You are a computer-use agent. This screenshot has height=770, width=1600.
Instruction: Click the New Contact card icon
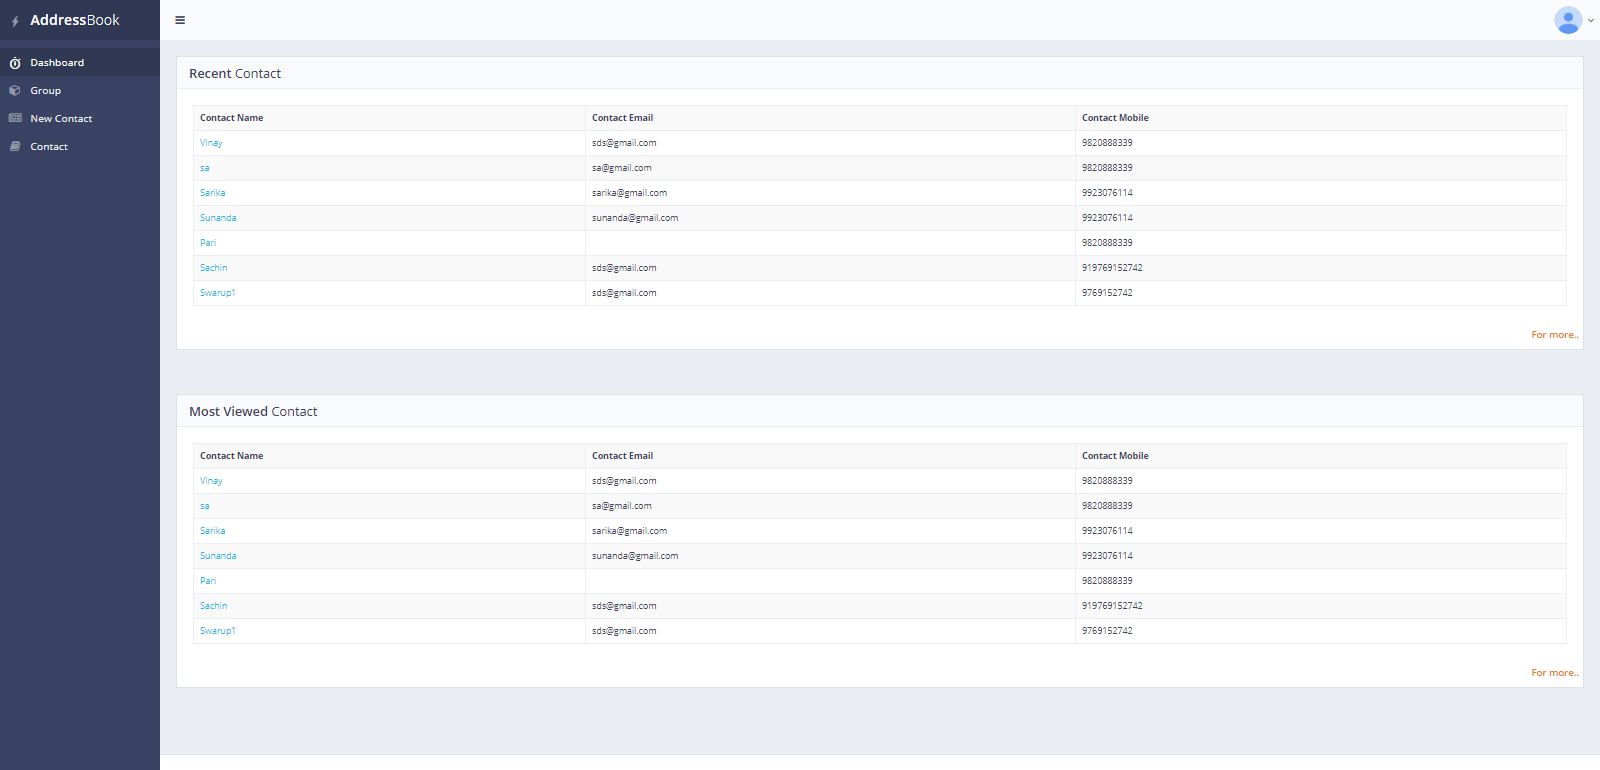point(15,118)
